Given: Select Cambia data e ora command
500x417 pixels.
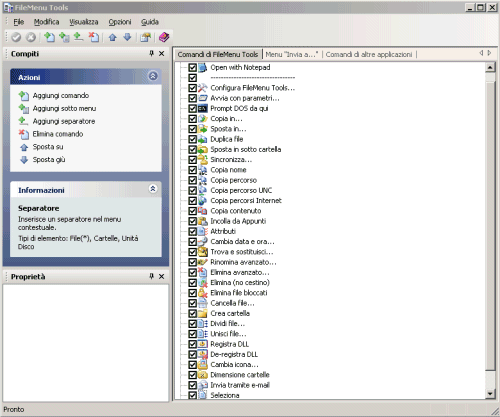Looking at the screenshot, I should [242, 242].
